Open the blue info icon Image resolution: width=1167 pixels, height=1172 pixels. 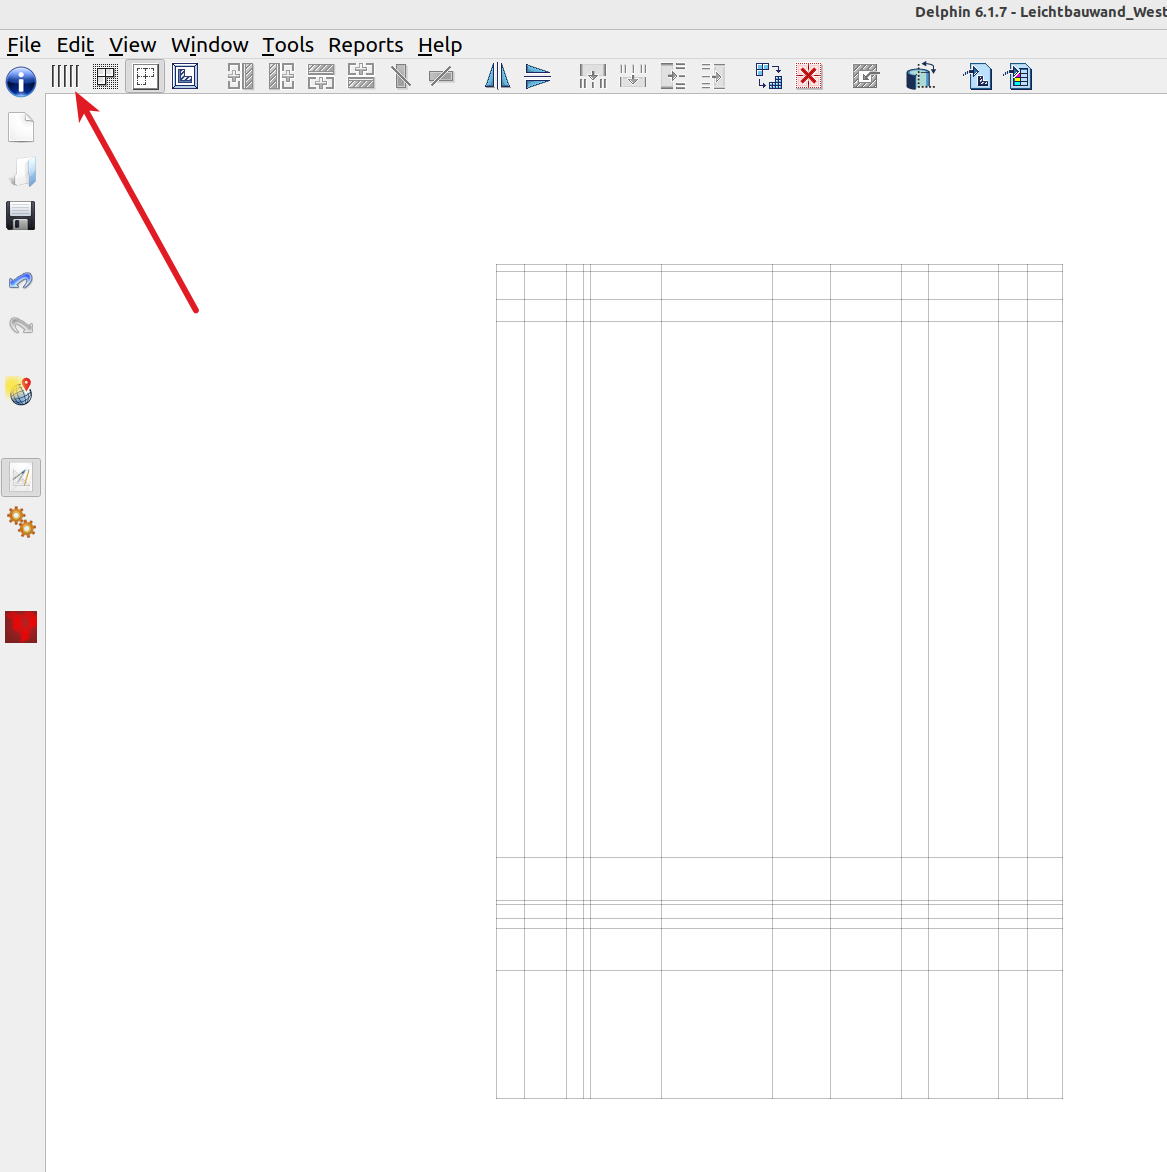point(21,81)
